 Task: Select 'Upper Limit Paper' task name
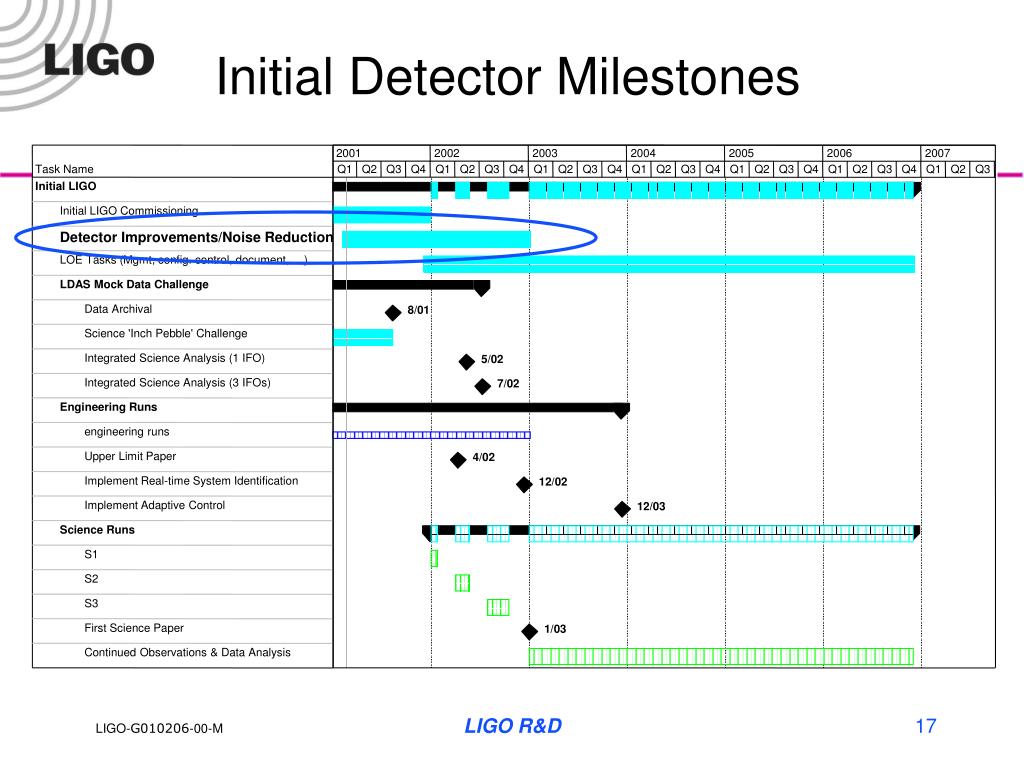point(130,456)
